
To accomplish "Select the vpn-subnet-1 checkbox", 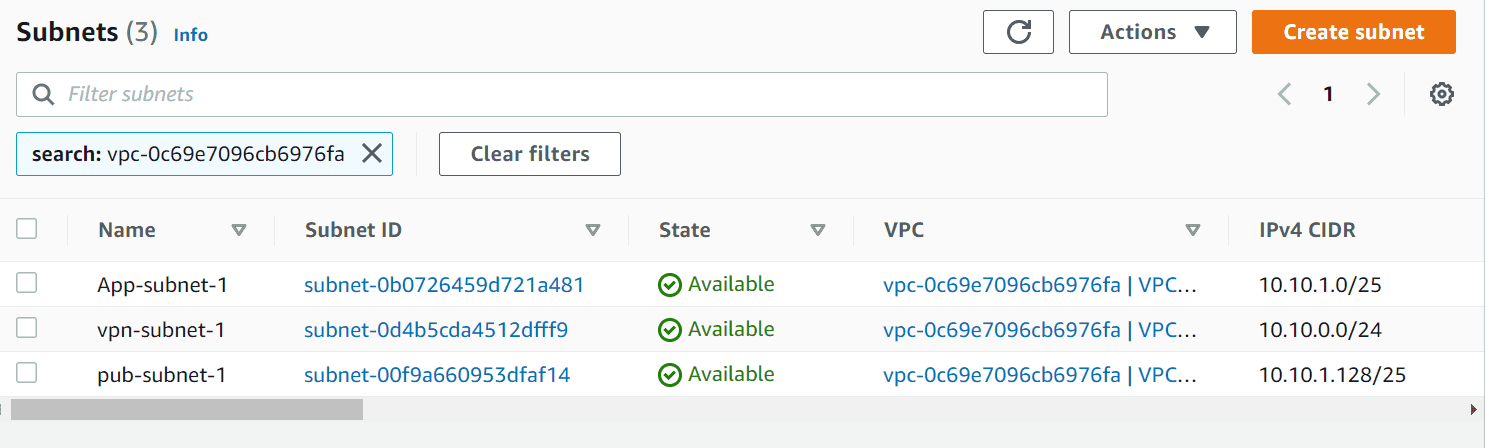I will click(27, 328).
